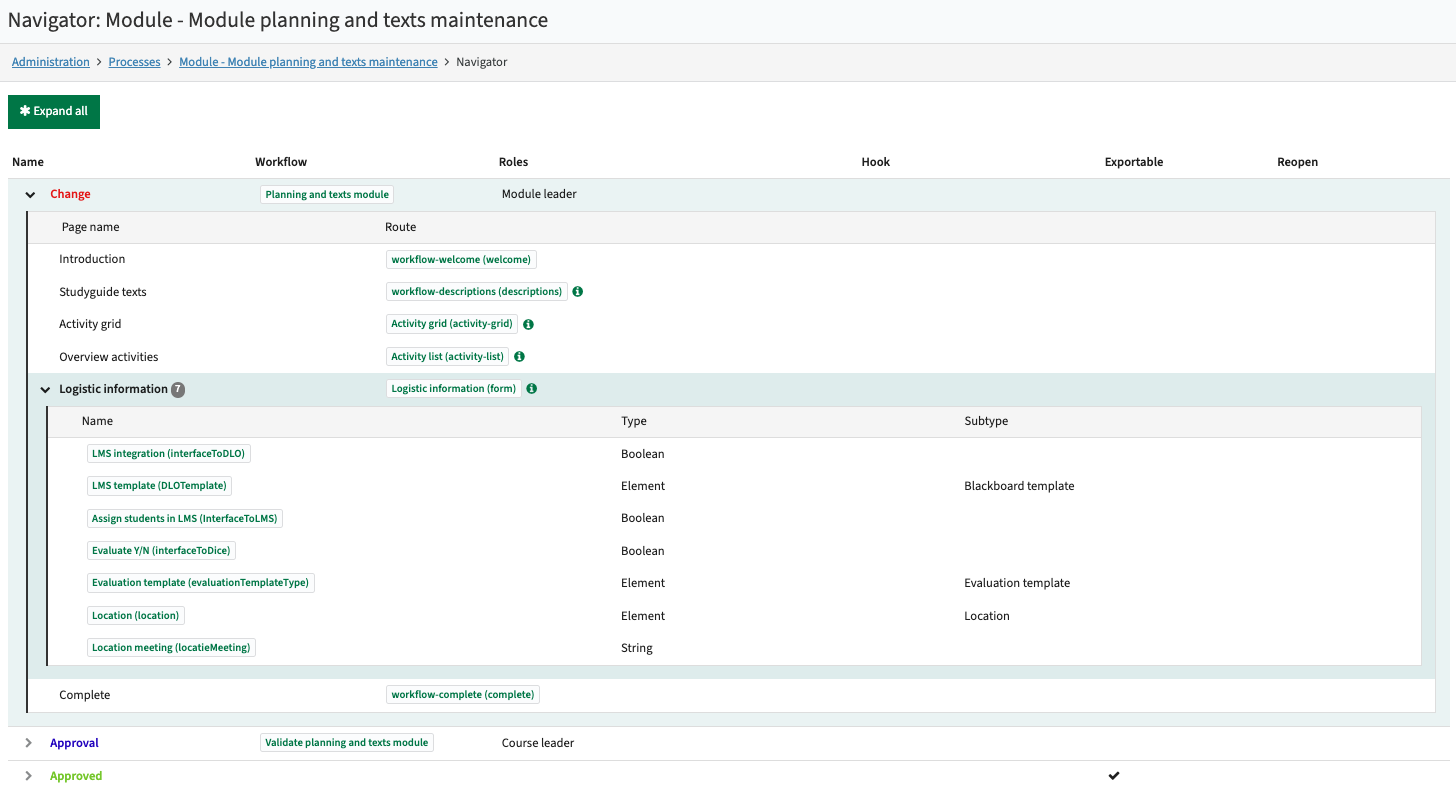
Task: Click the Course leader role text
Action: pyautogui.click(x=538, y=743)
